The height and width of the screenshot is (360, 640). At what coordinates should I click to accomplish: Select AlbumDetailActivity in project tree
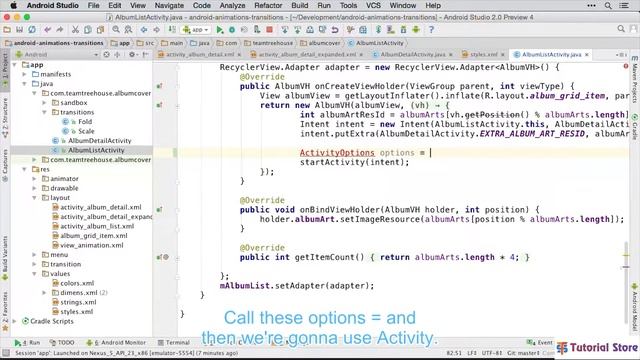100,141
